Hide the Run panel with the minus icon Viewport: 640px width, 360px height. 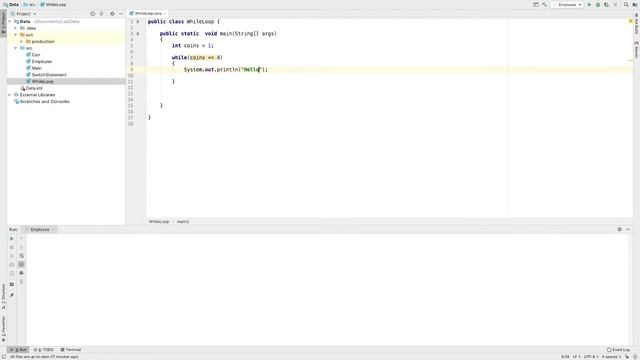(628, 229)
